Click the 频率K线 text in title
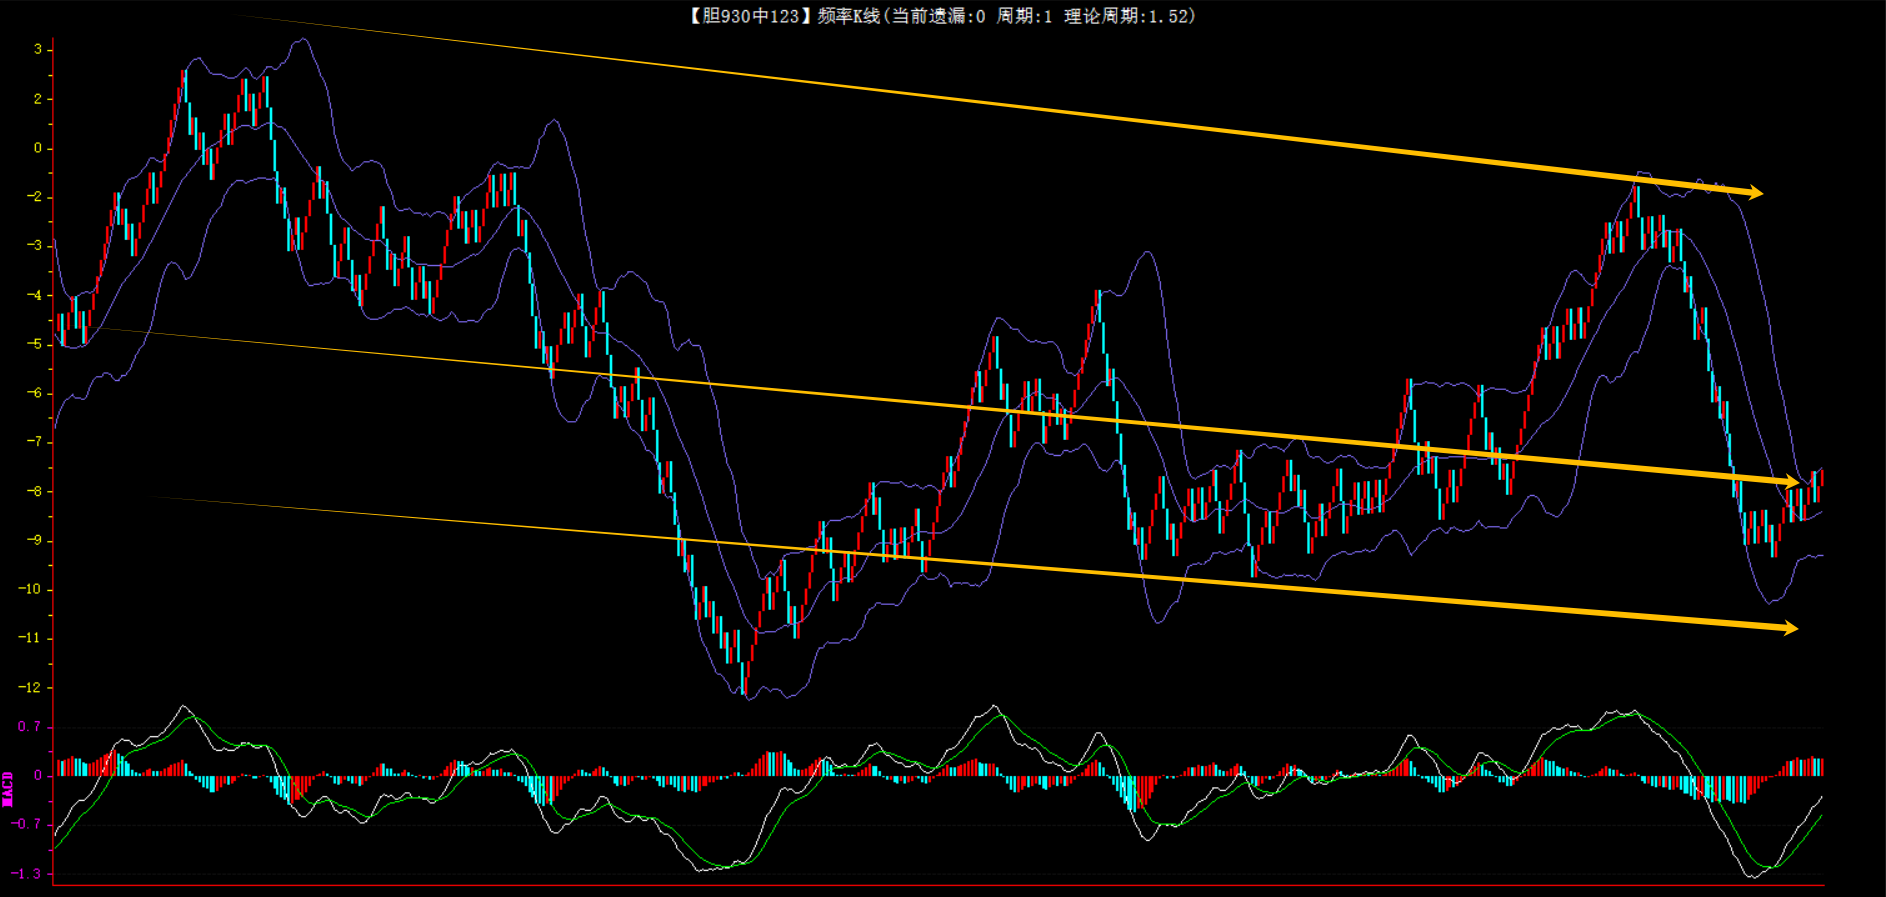 [x=848, y=16]
